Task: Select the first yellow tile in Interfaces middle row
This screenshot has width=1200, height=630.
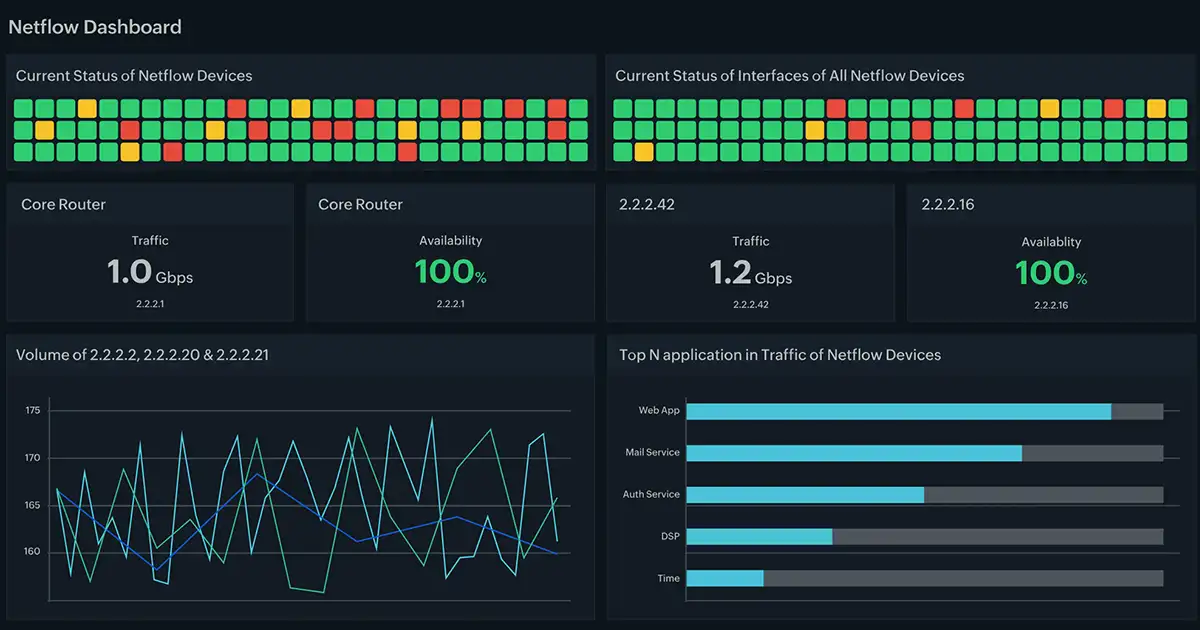Action: [815, 130]
